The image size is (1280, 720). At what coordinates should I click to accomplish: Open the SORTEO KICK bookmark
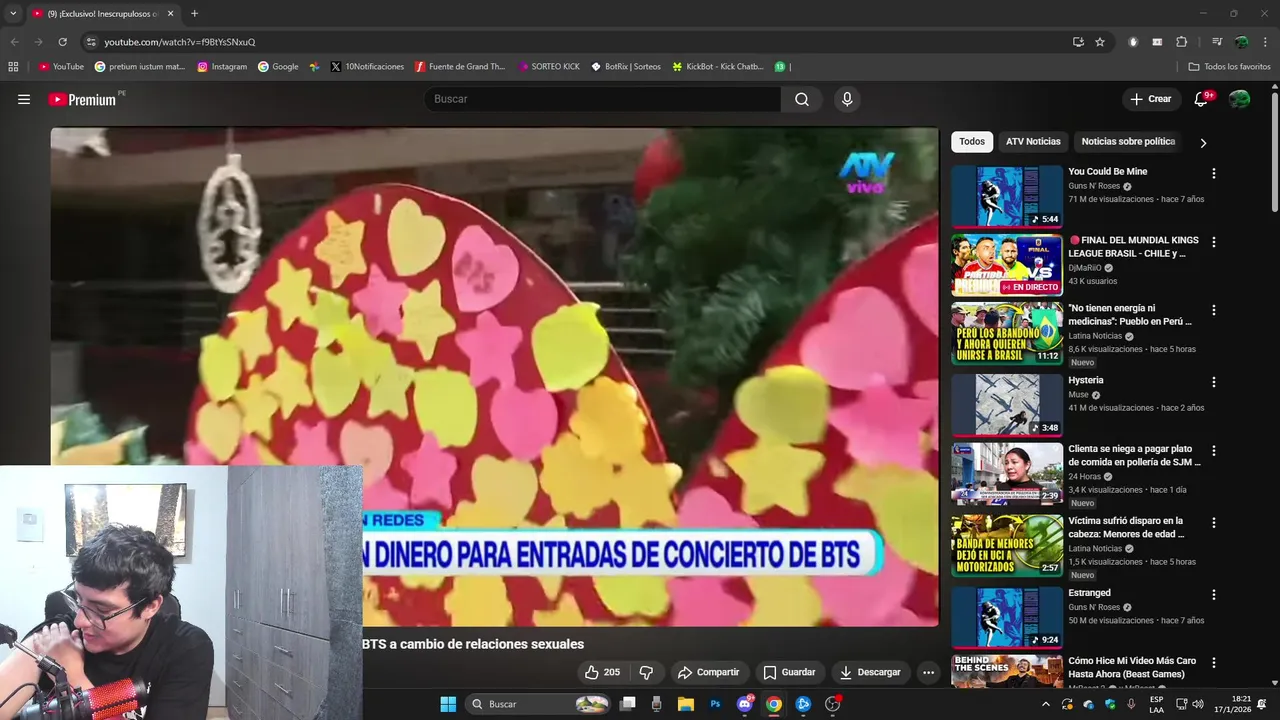(549, 67)
